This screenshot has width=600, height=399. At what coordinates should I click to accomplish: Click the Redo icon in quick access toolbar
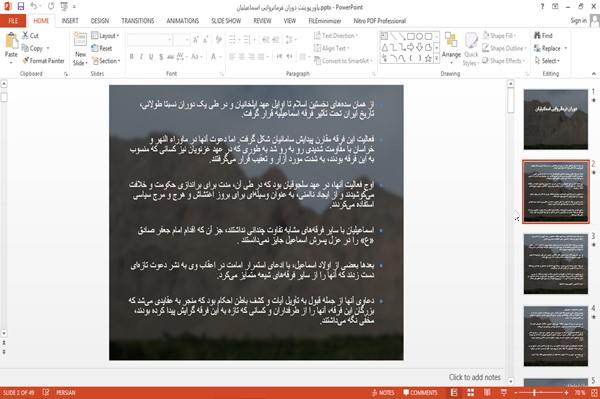coord(51,6)
